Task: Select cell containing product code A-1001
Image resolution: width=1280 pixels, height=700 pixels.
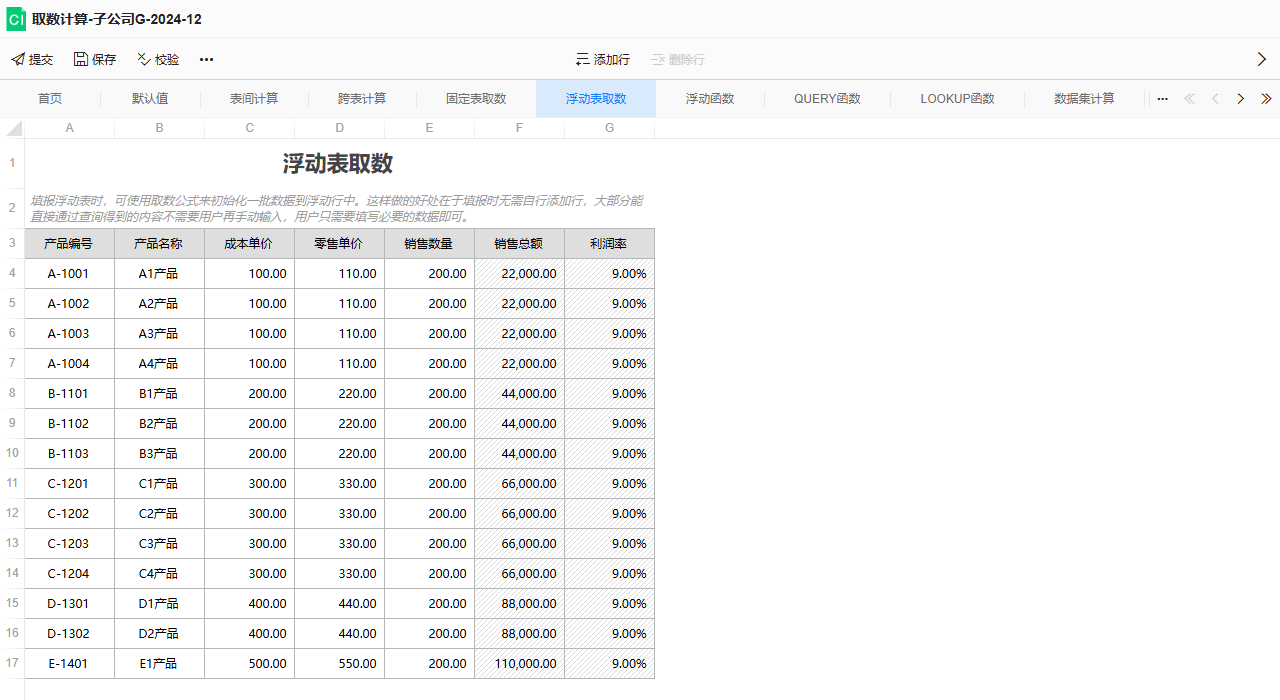Action: (68, 273)
